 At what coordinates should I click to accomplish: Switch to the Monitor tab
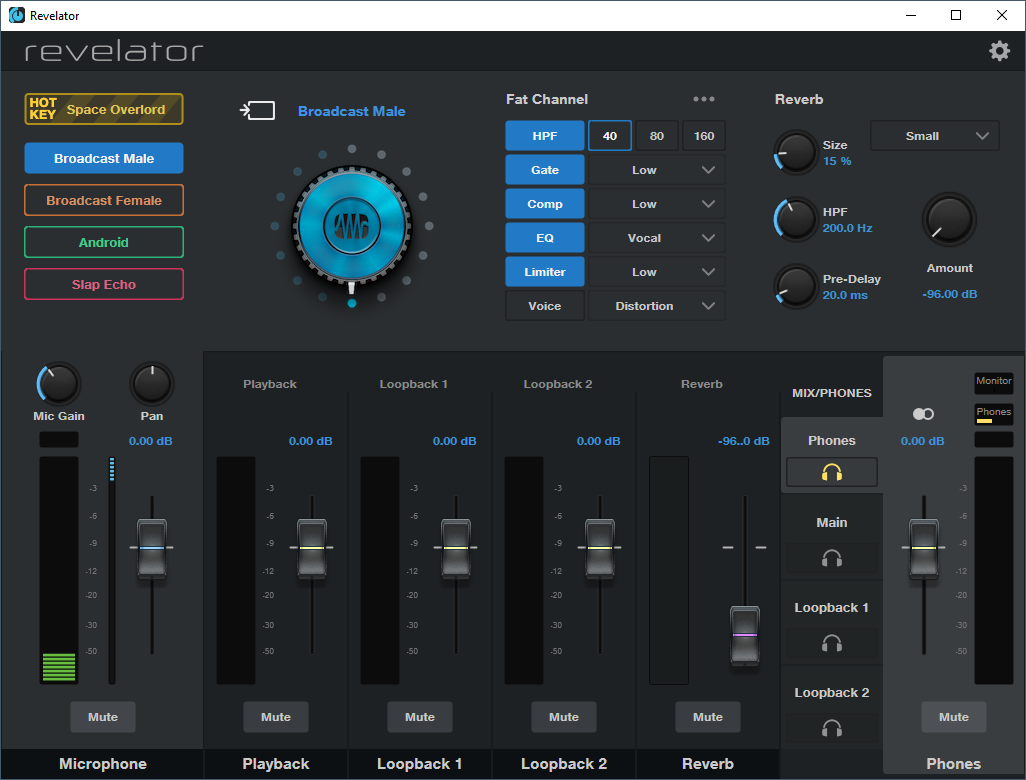coord(993,382)
